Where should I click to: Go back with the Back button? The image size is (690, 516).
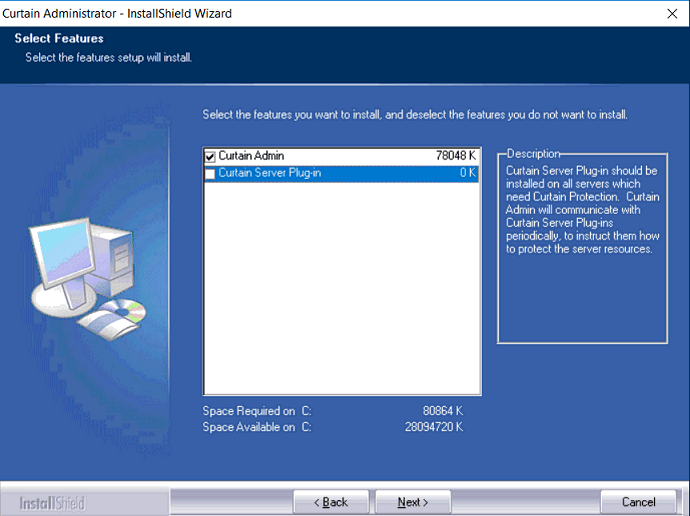tap(331, 502)
